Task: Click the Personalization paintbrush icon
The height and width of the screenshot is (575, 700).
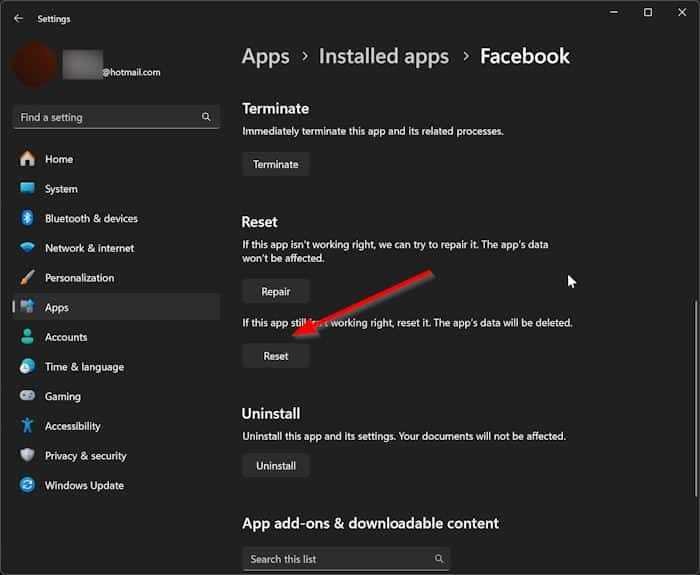Action: [27, 277]
